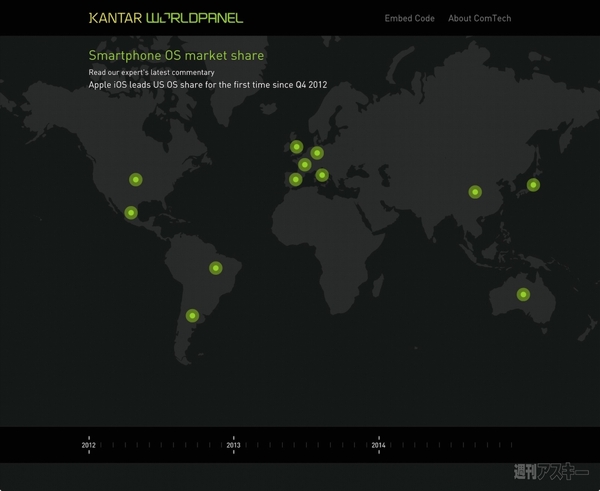Jump to 2013 on the timeline
This screenshot has height=491, width=600.
[x=233, y=445]
